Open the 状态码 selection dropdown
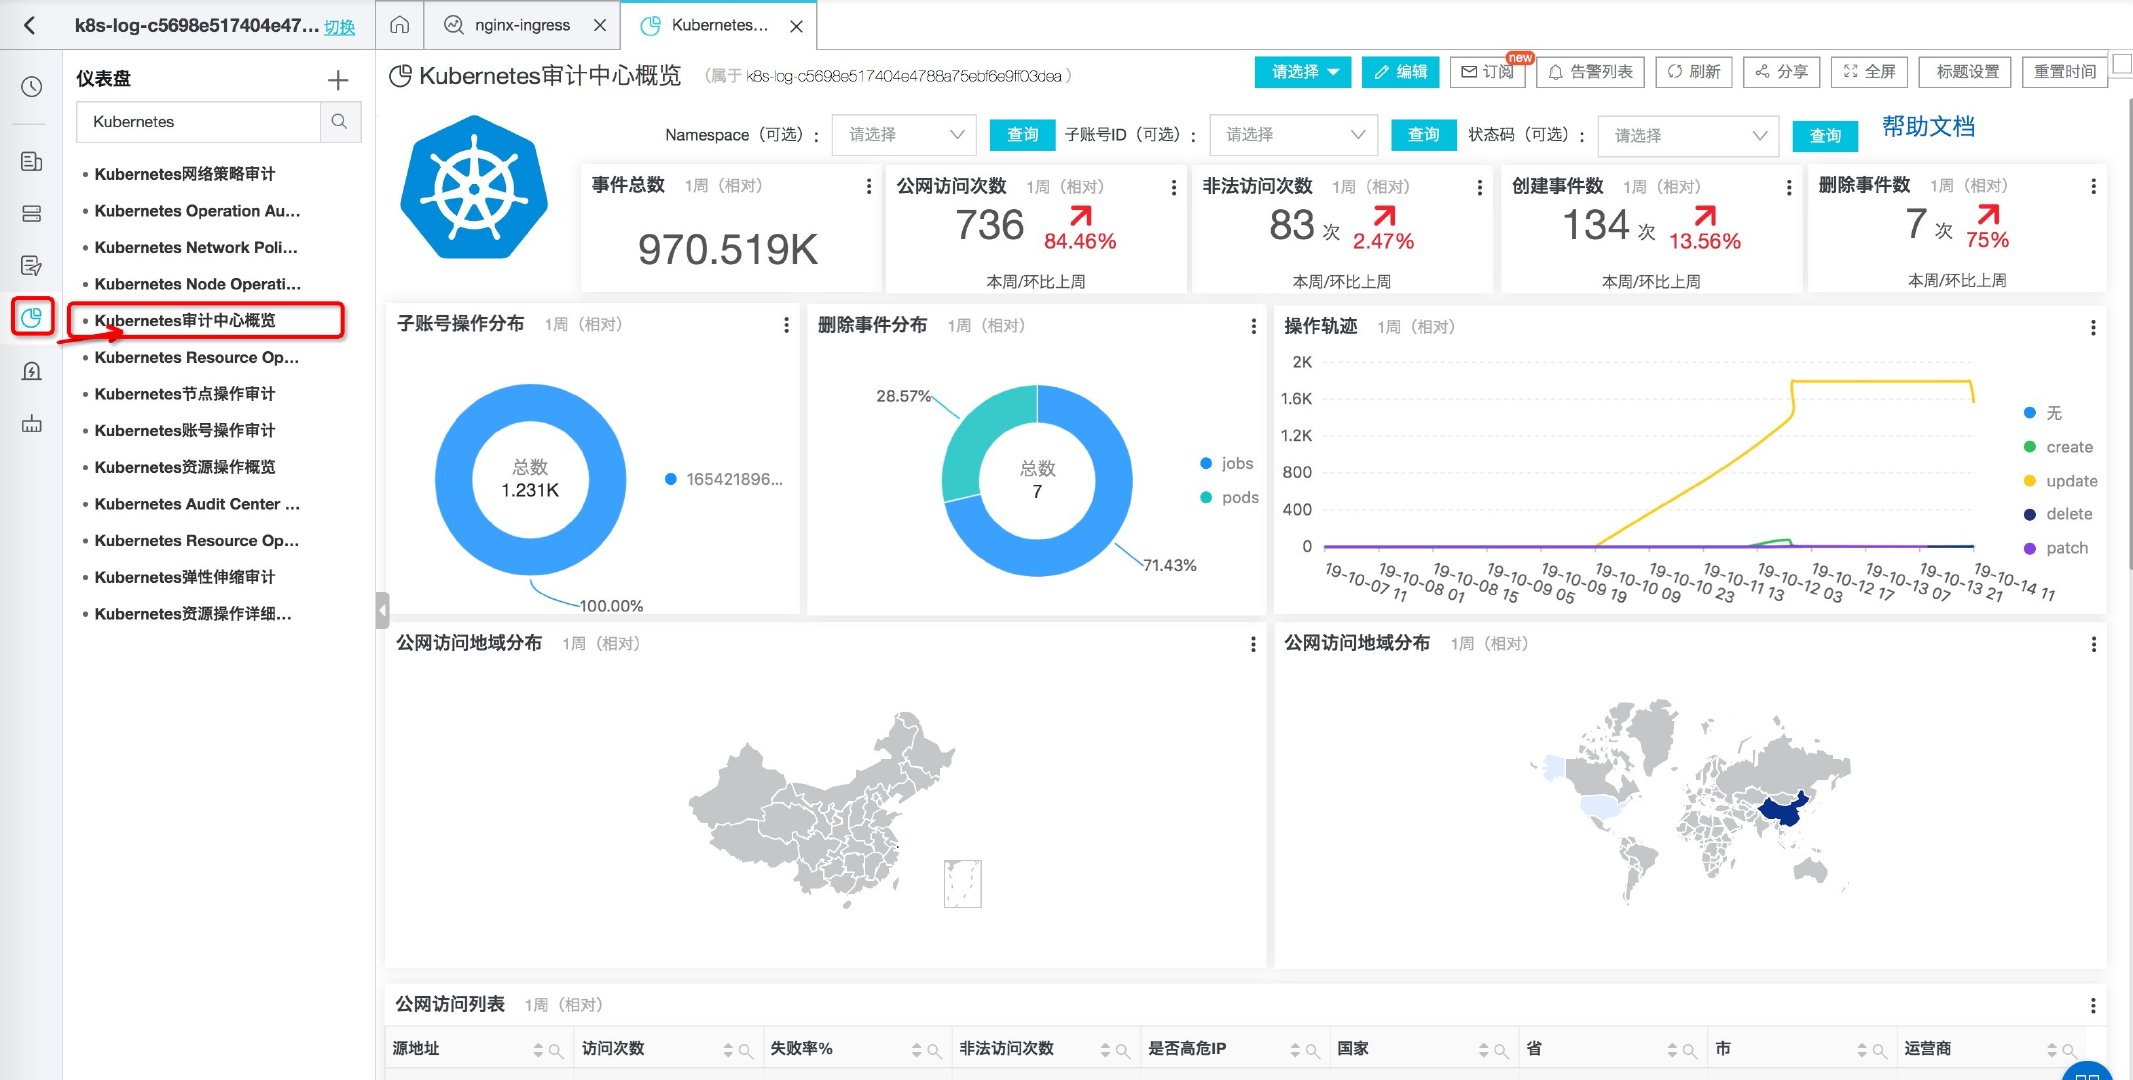This screenshot has height=1080, width=2133. [x=1688, y=136]
